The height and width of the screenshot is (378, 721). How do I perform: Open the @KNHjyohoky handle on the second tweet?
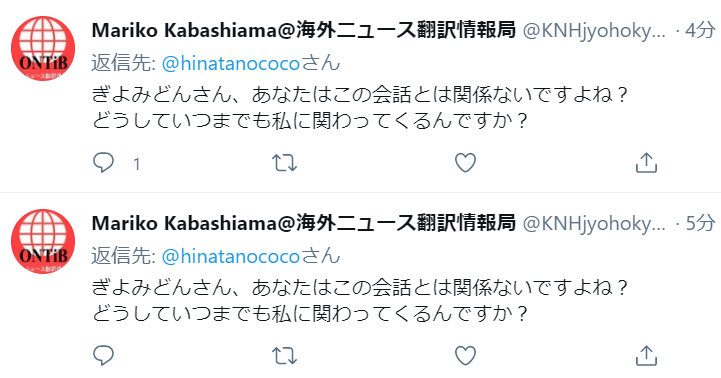click(594, 224)
